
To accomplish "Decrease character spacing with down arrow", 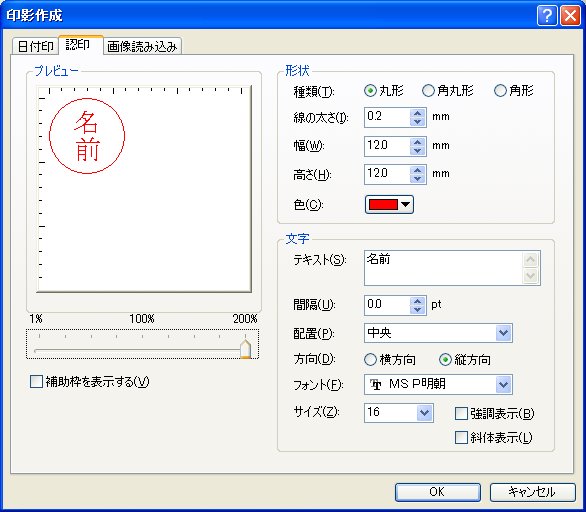I will (x=417, y=309).
